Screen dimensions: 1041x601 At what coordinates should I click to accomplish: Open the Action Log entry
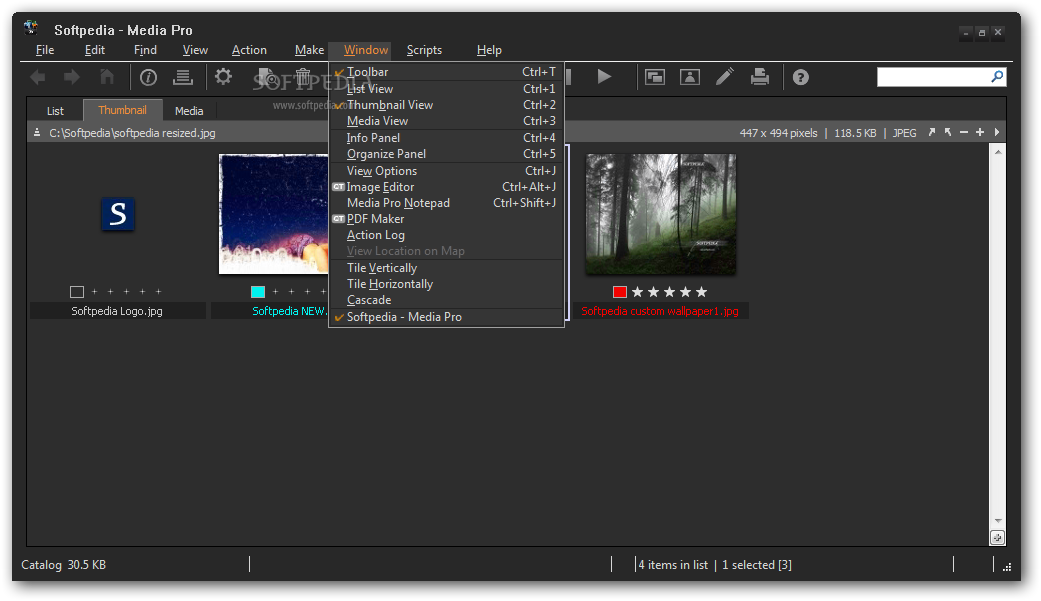click(x=446, y=235)
